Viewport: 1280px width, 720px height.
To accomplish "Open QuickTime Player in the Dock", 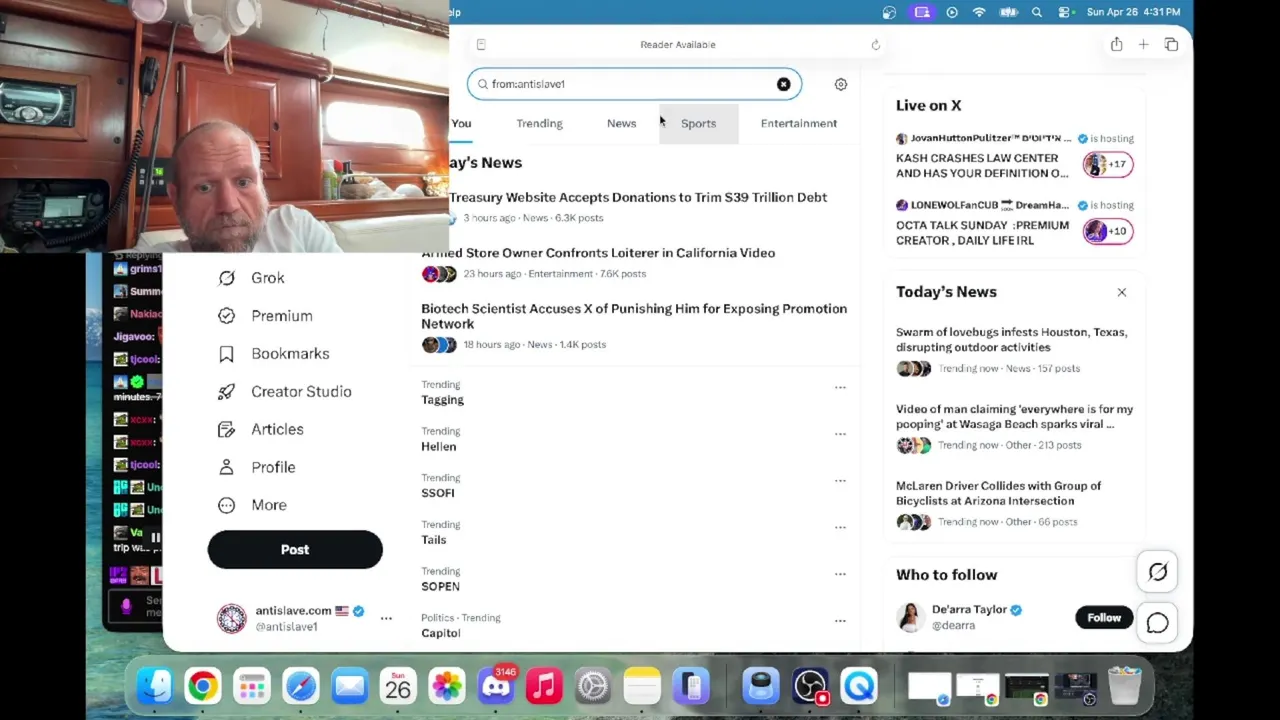I will coord(859,687).
